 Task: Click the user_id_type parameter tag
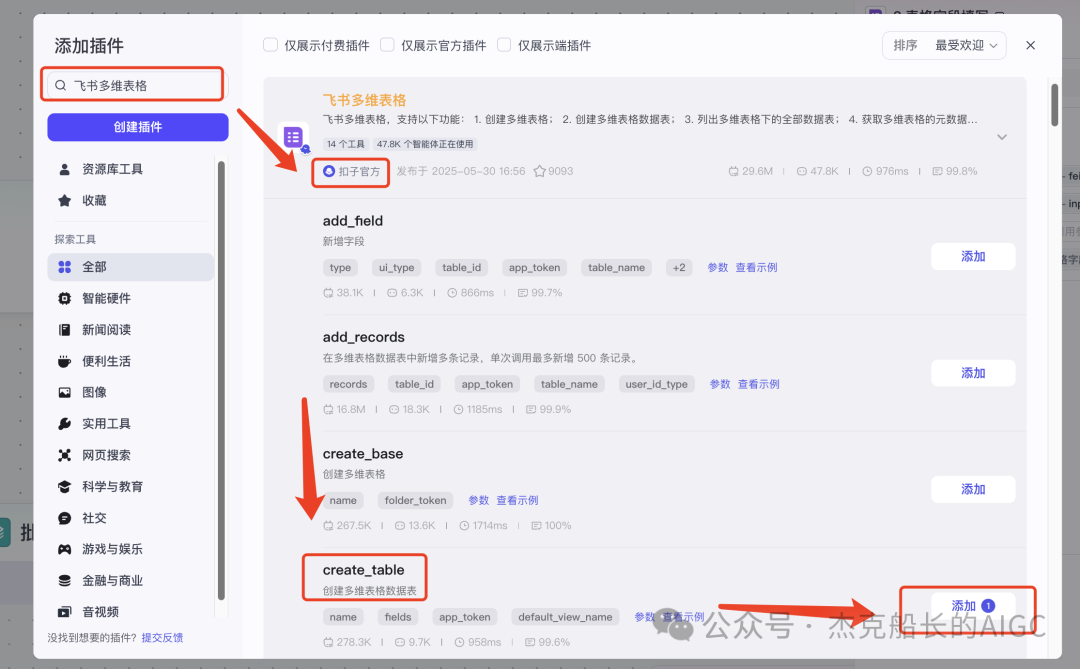coord(656,384)
